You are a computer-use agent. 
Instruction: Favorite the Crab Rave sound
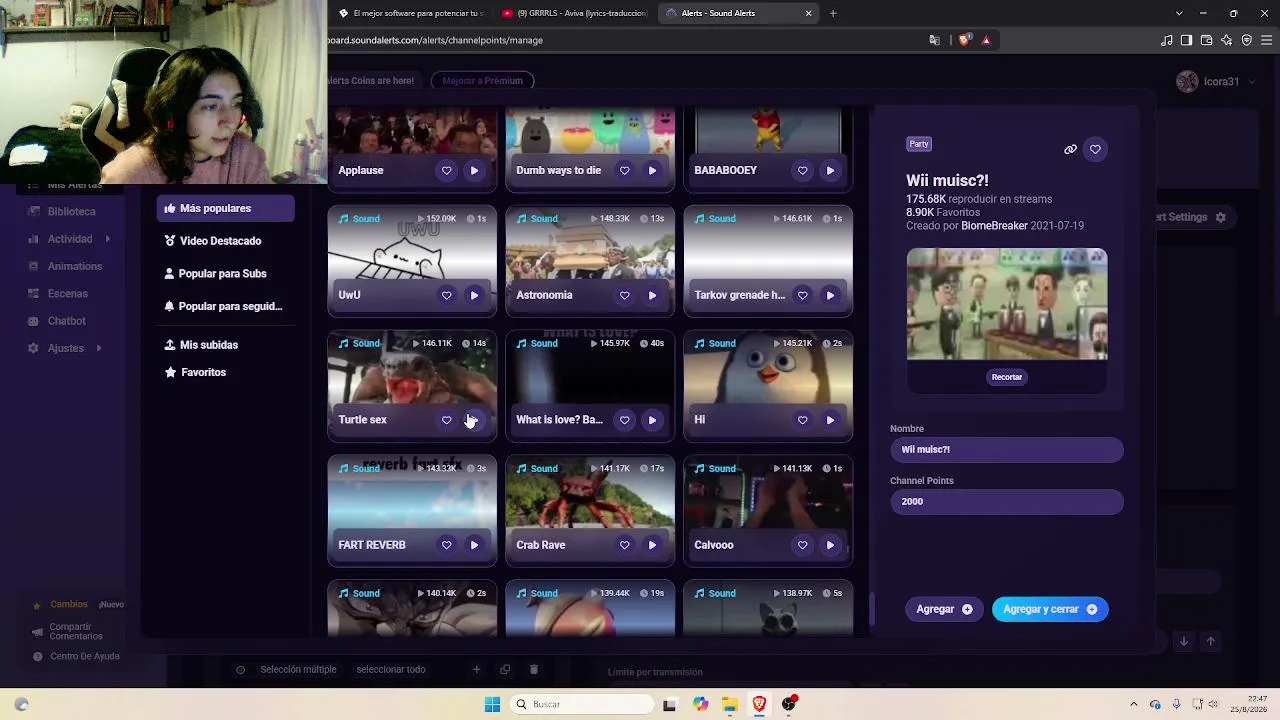625,545
